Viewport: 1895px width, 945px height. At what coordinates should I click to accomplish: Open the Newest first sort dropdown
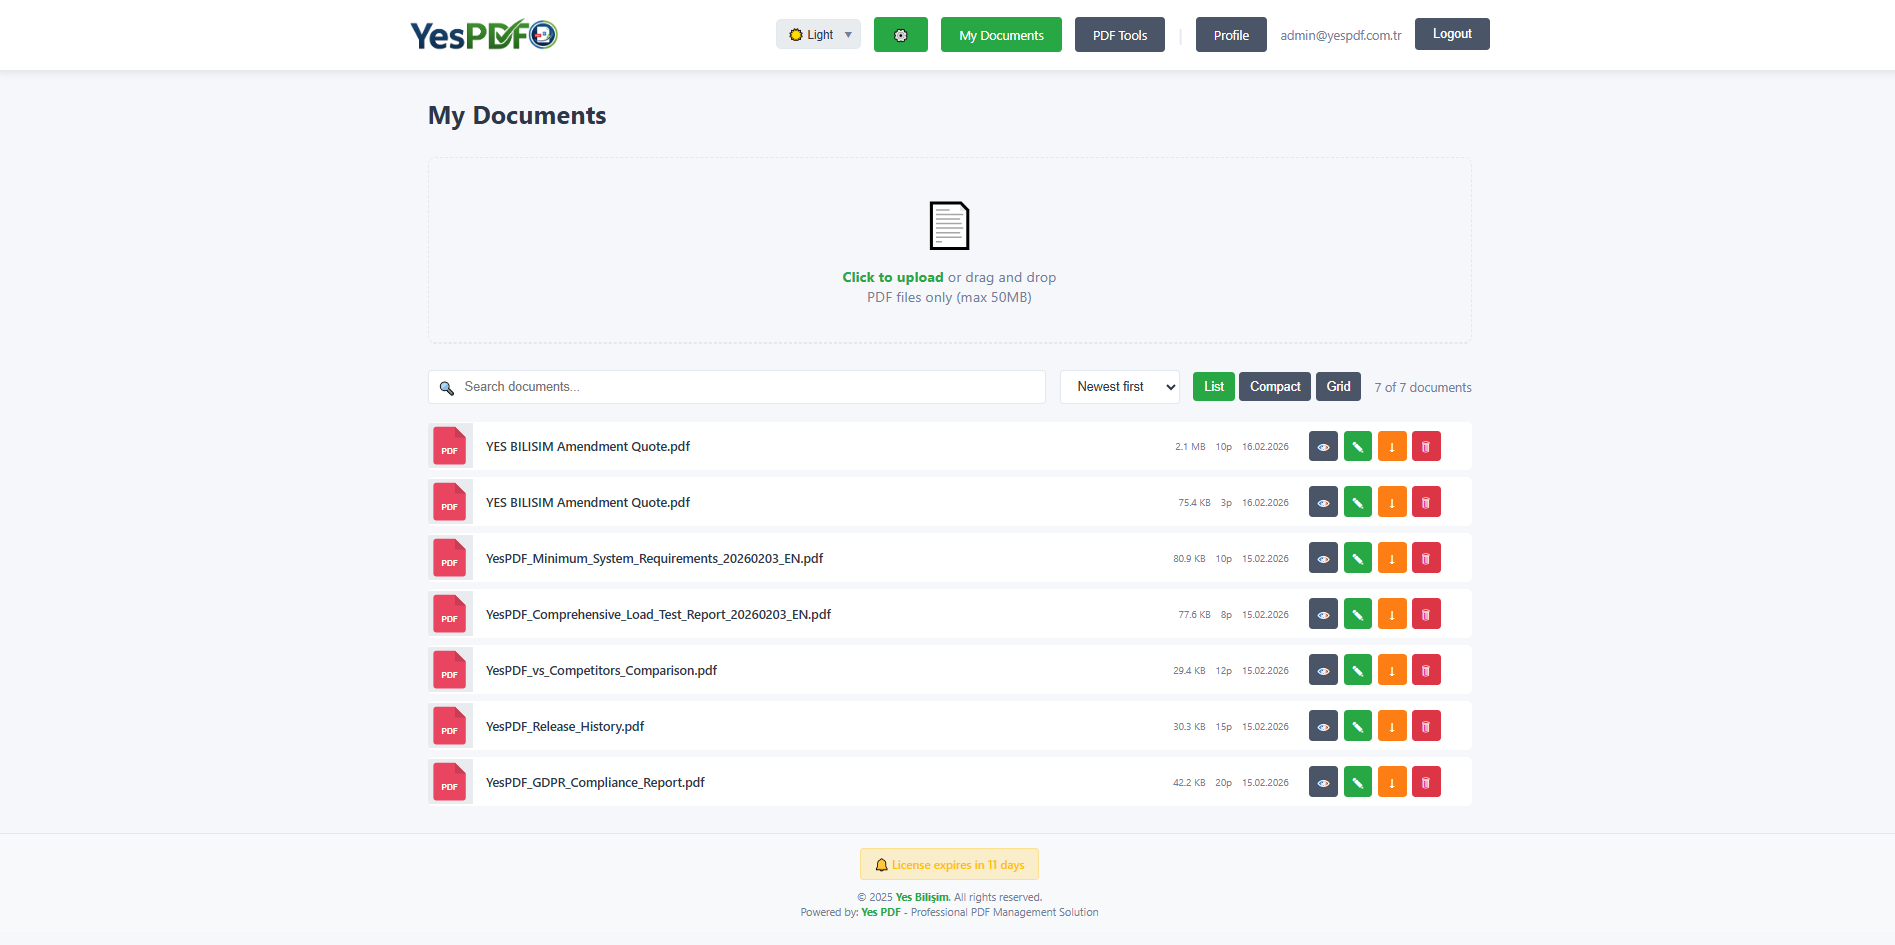(1119, 387)
